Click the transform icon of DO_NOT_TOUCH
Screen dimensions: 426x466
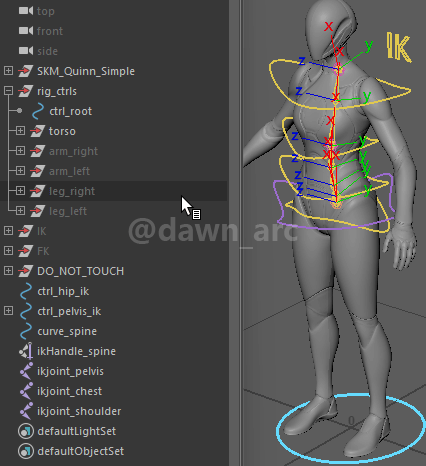coord(25,271)
